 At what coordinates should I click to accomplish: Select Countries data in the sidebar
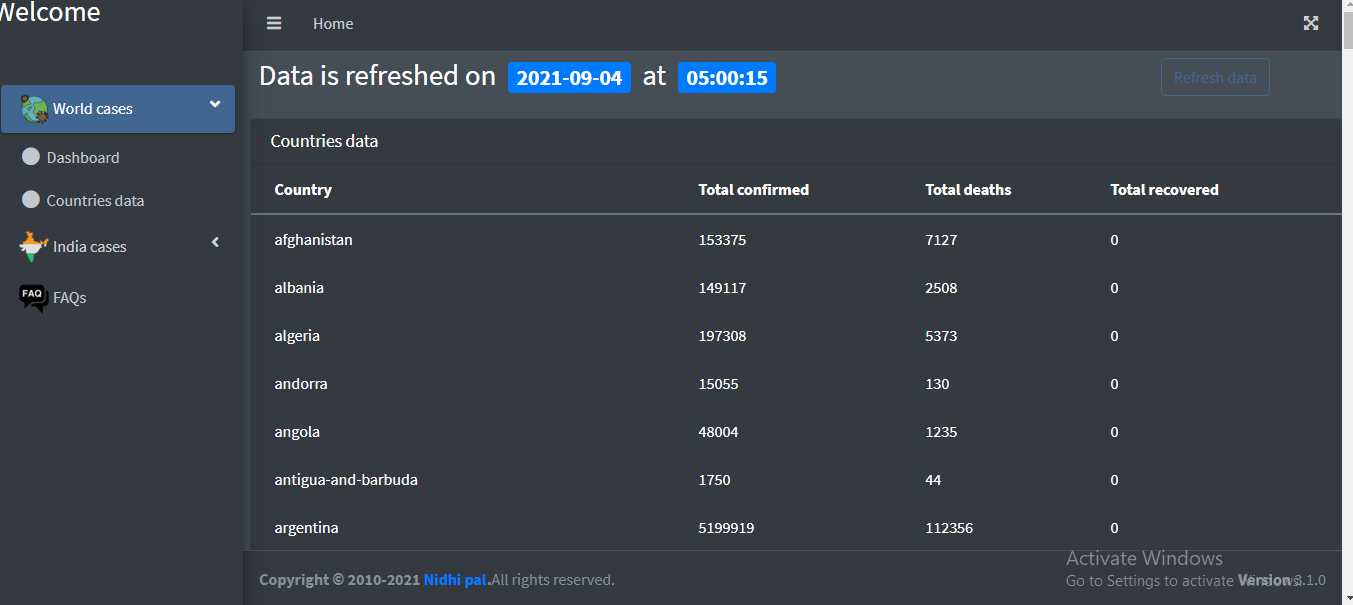95,201
